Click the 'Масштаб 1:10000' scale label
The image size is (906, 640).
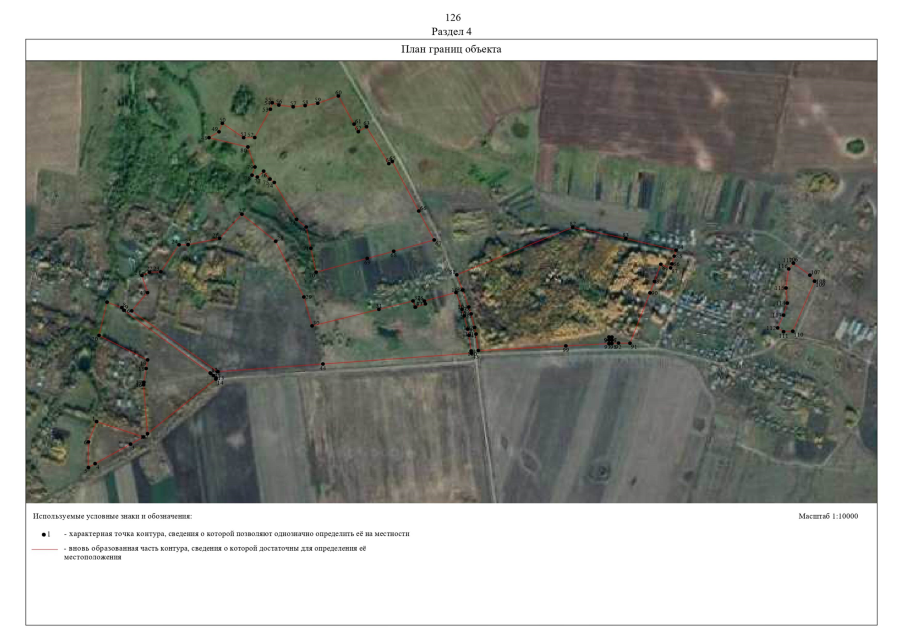click(x=828, y=516)
